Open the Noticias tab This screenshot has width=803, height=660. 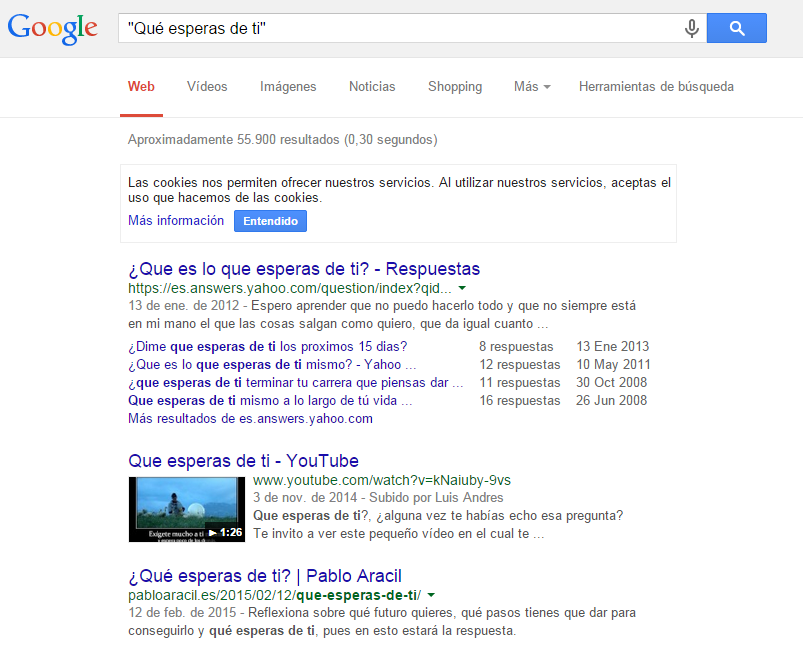(372, 87)
